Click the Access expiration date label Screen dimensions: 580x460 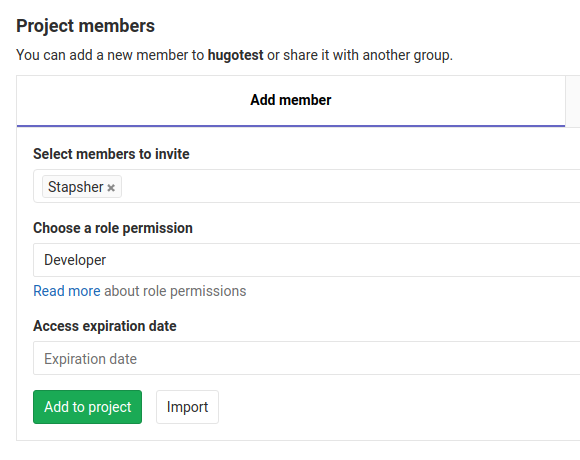tap(105, 326)
